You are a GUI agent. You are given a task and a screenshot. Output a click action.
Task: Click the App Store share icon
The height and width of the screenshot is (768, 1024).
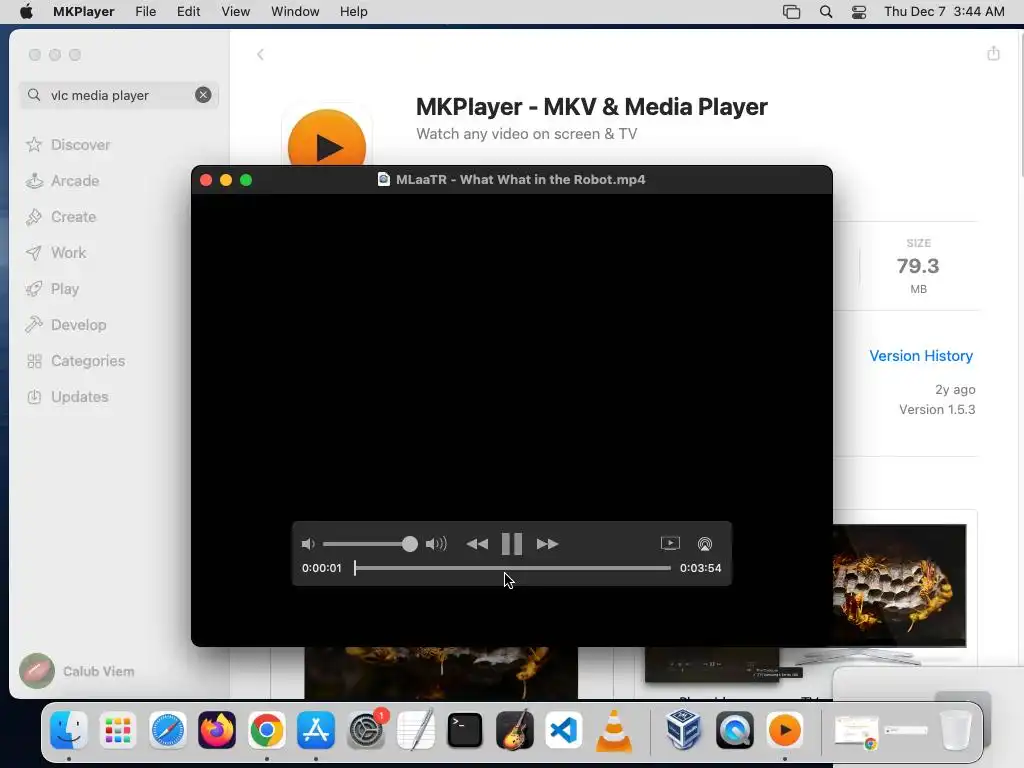pos(993,54)
